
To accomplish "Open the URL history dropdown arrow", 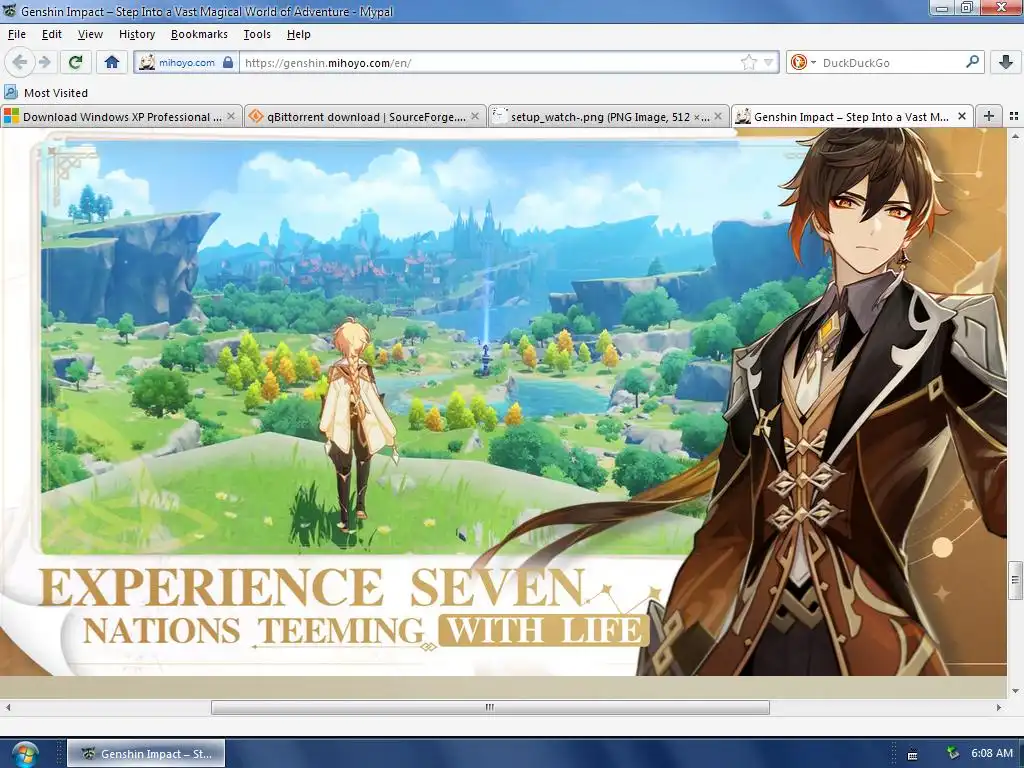I will [769, 63].
